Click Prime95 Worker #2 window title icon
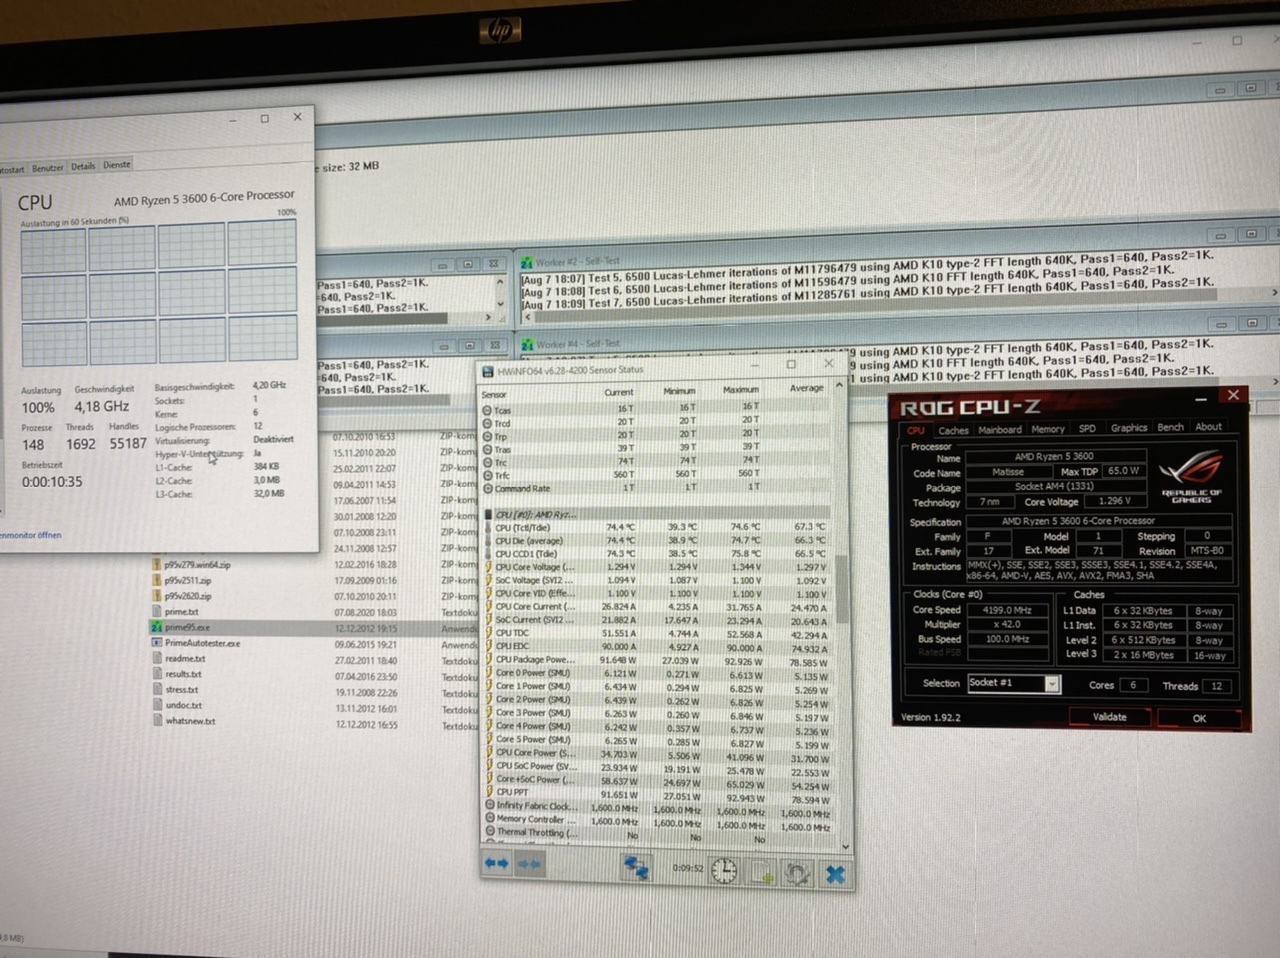The width and height of the screenshot is (1280, 958). coord(527,262)
